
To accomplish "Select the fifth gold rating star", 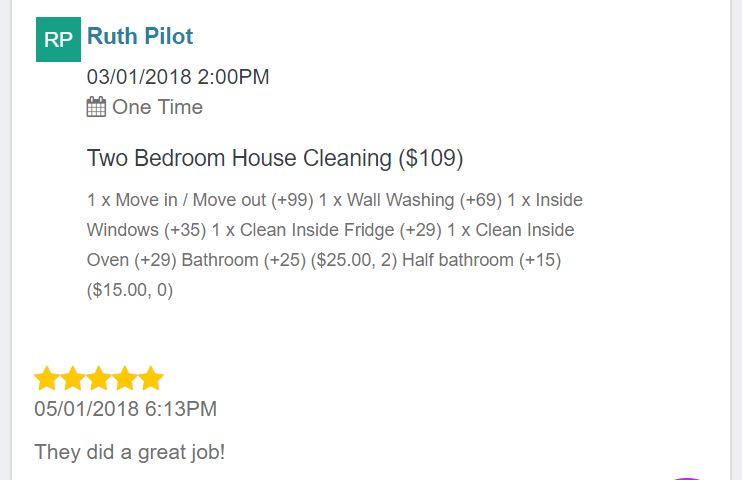I will tap(151, 378).
